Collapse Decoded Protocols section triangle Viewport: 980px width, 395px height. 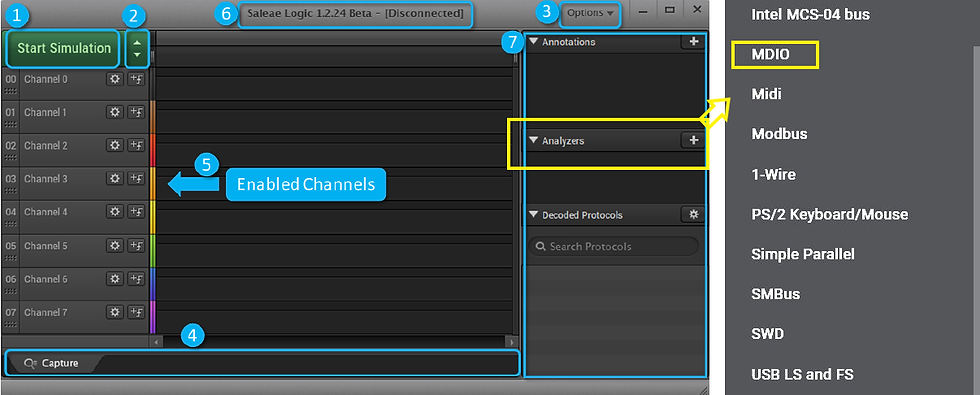coord(533,214)
